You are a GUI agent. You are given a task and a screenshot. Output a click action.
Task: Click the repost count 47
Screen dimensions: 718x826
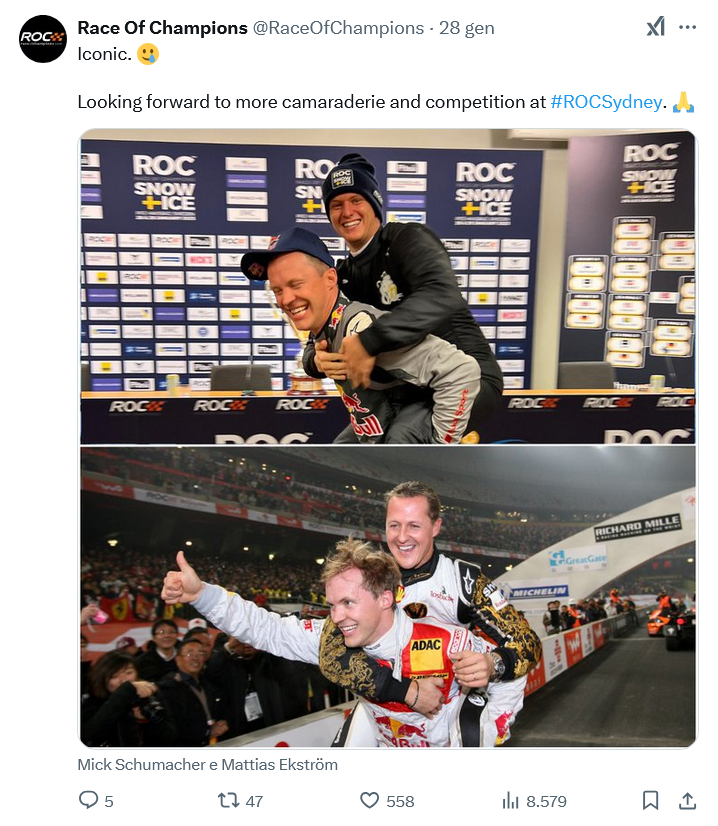[x=254, y=801]
